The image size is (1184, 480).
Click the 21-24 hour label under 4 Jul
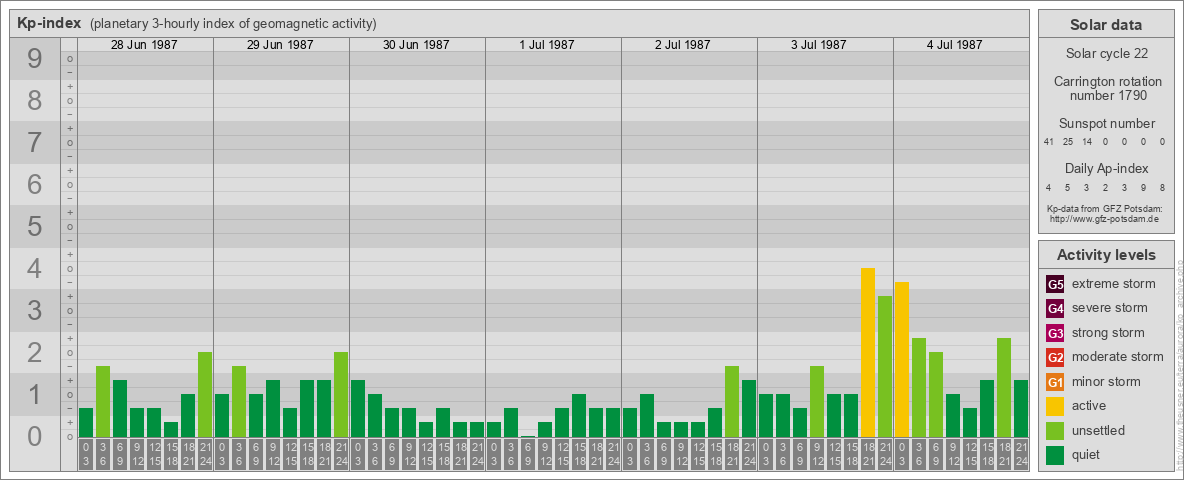pos(1021,454)
